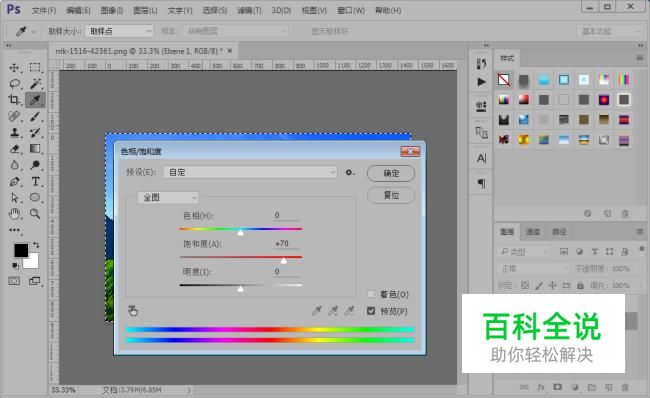Click the 复位 Reset button
The height and width of the screenshot is (398, 650).
click(391, 195)
